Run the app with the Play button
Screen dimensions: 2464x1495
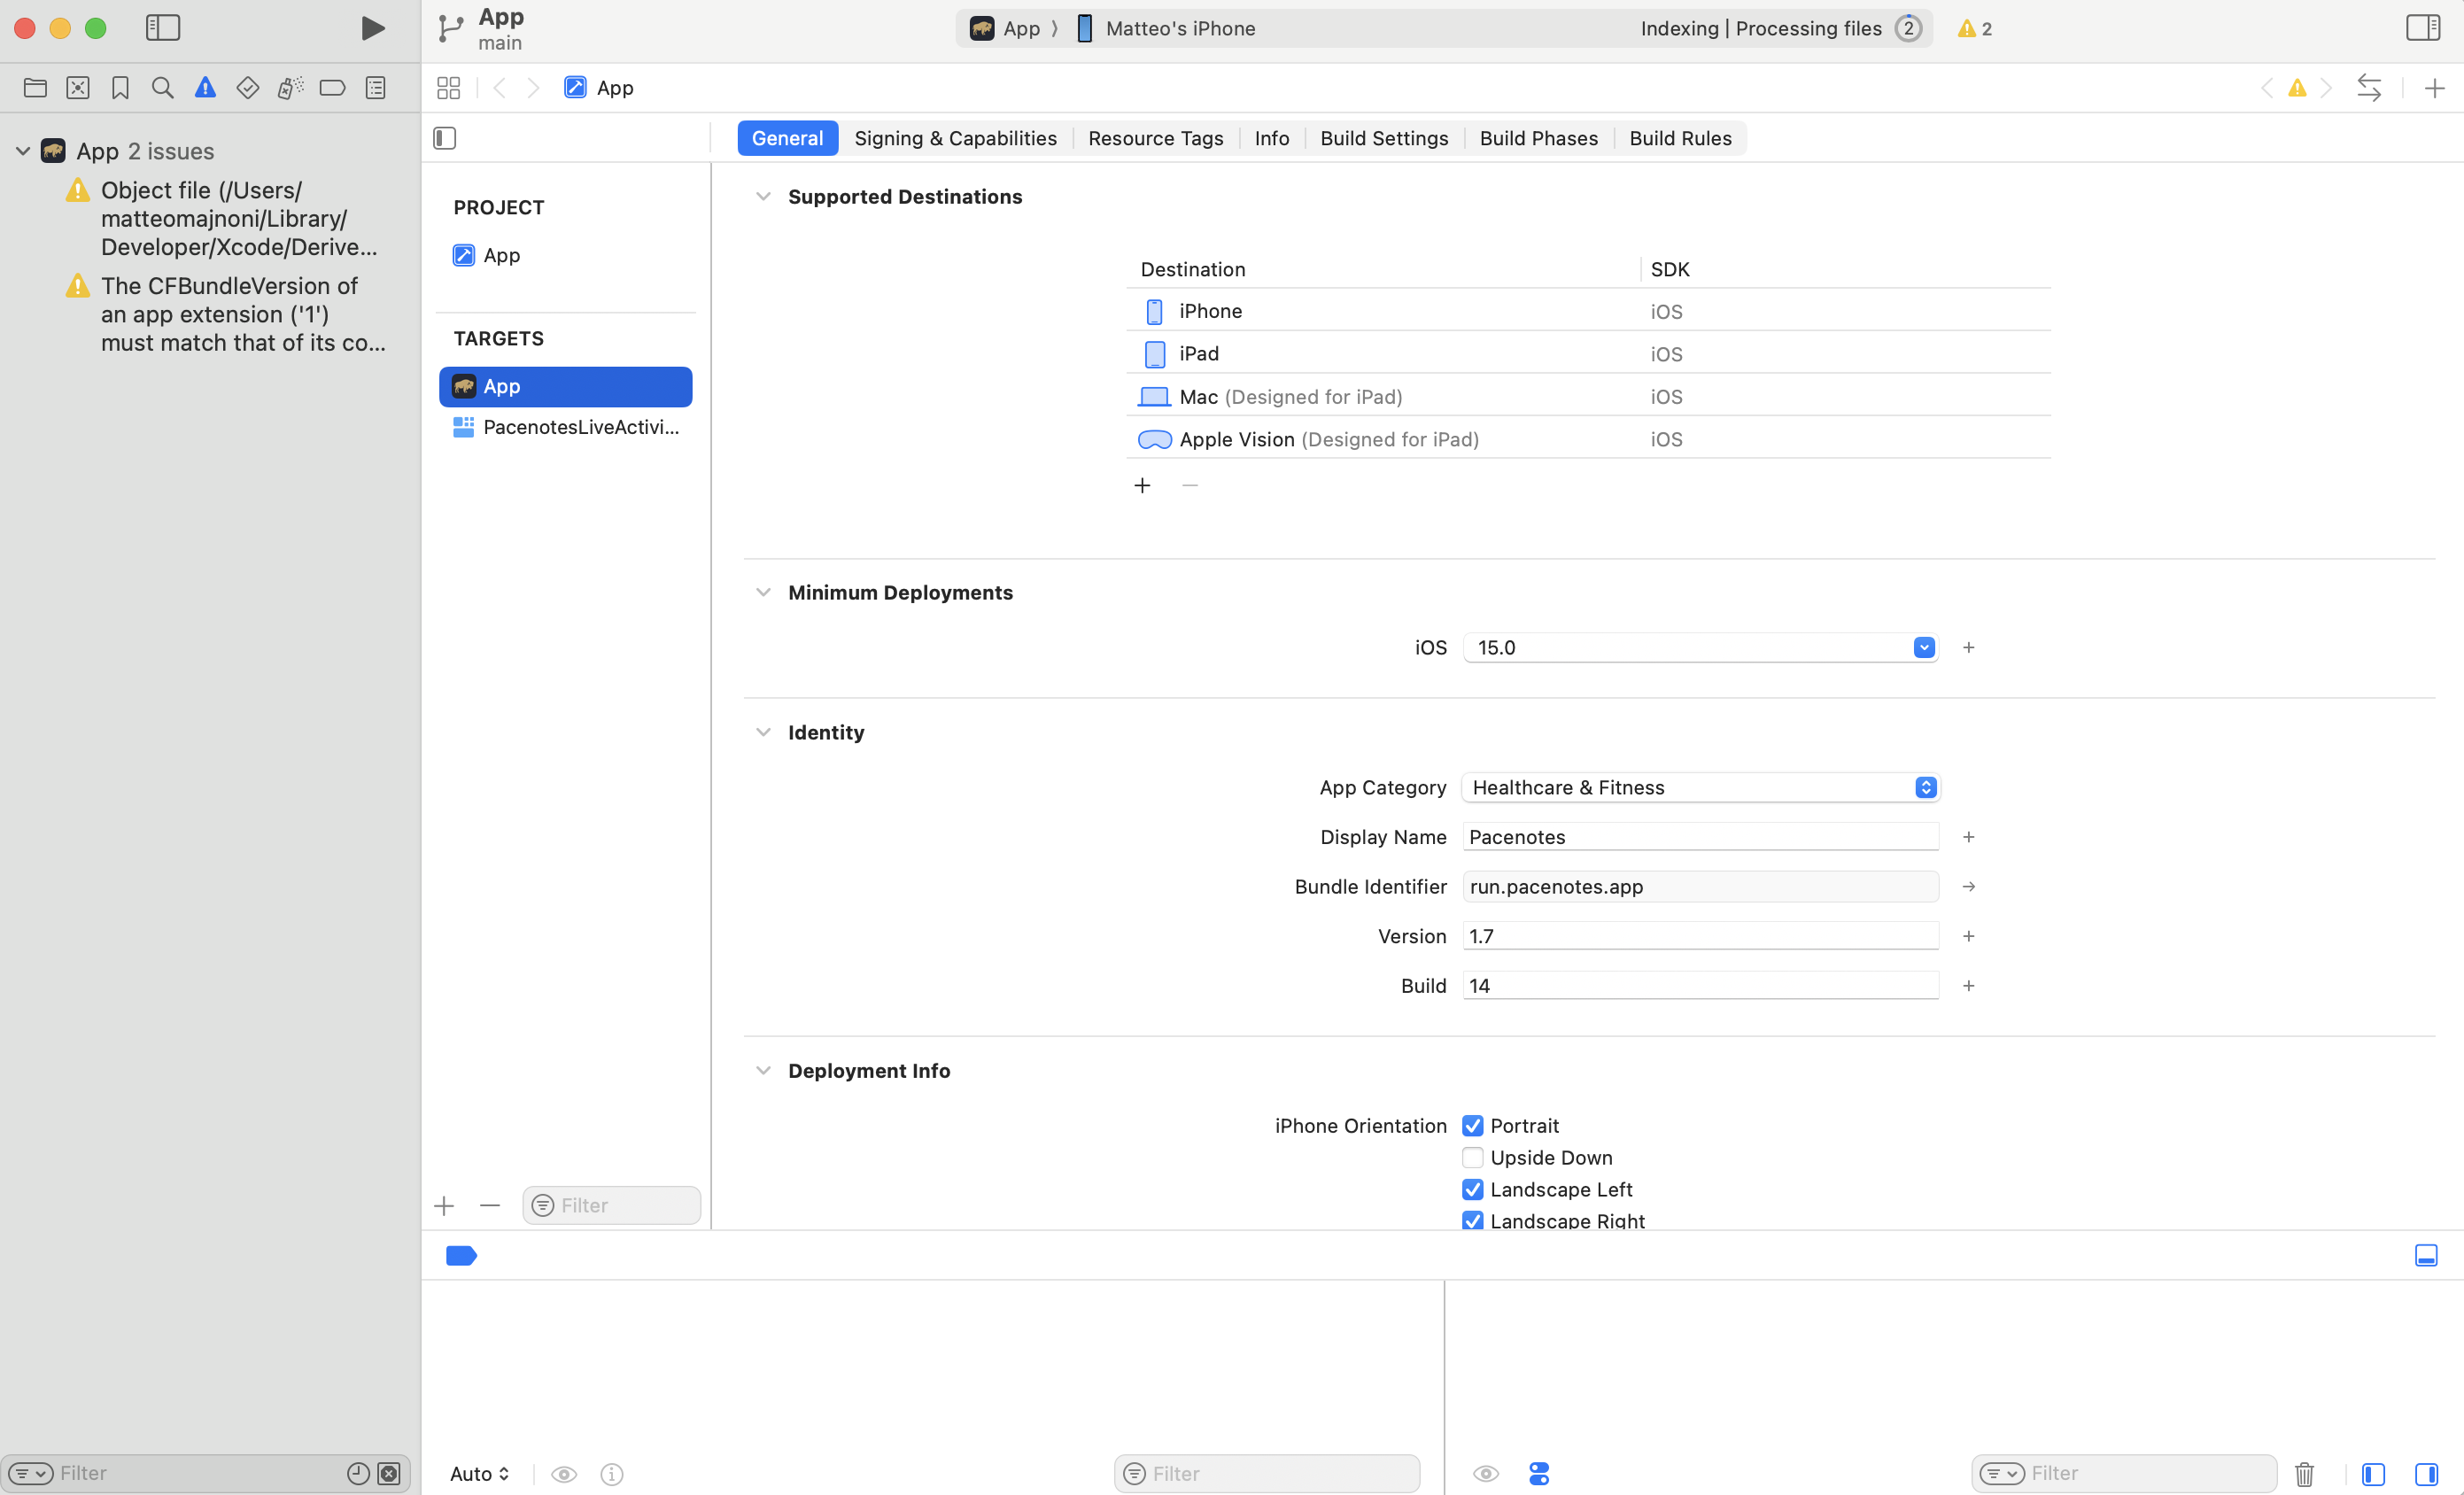(372, 28)
